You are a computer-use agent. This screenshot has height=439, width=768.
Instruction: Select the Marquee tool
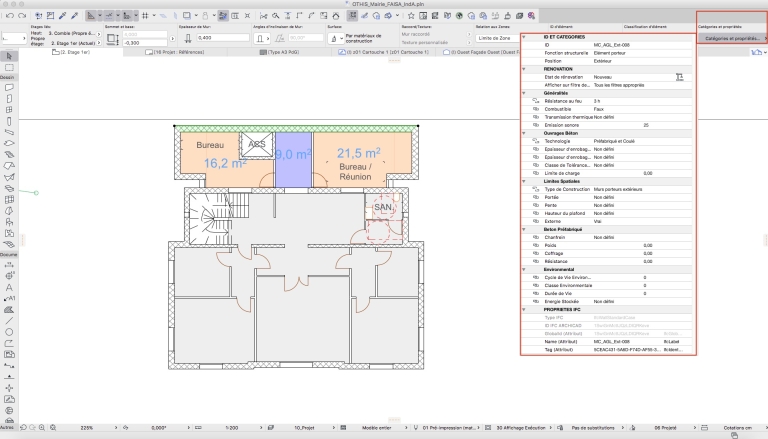coord(9,68)
